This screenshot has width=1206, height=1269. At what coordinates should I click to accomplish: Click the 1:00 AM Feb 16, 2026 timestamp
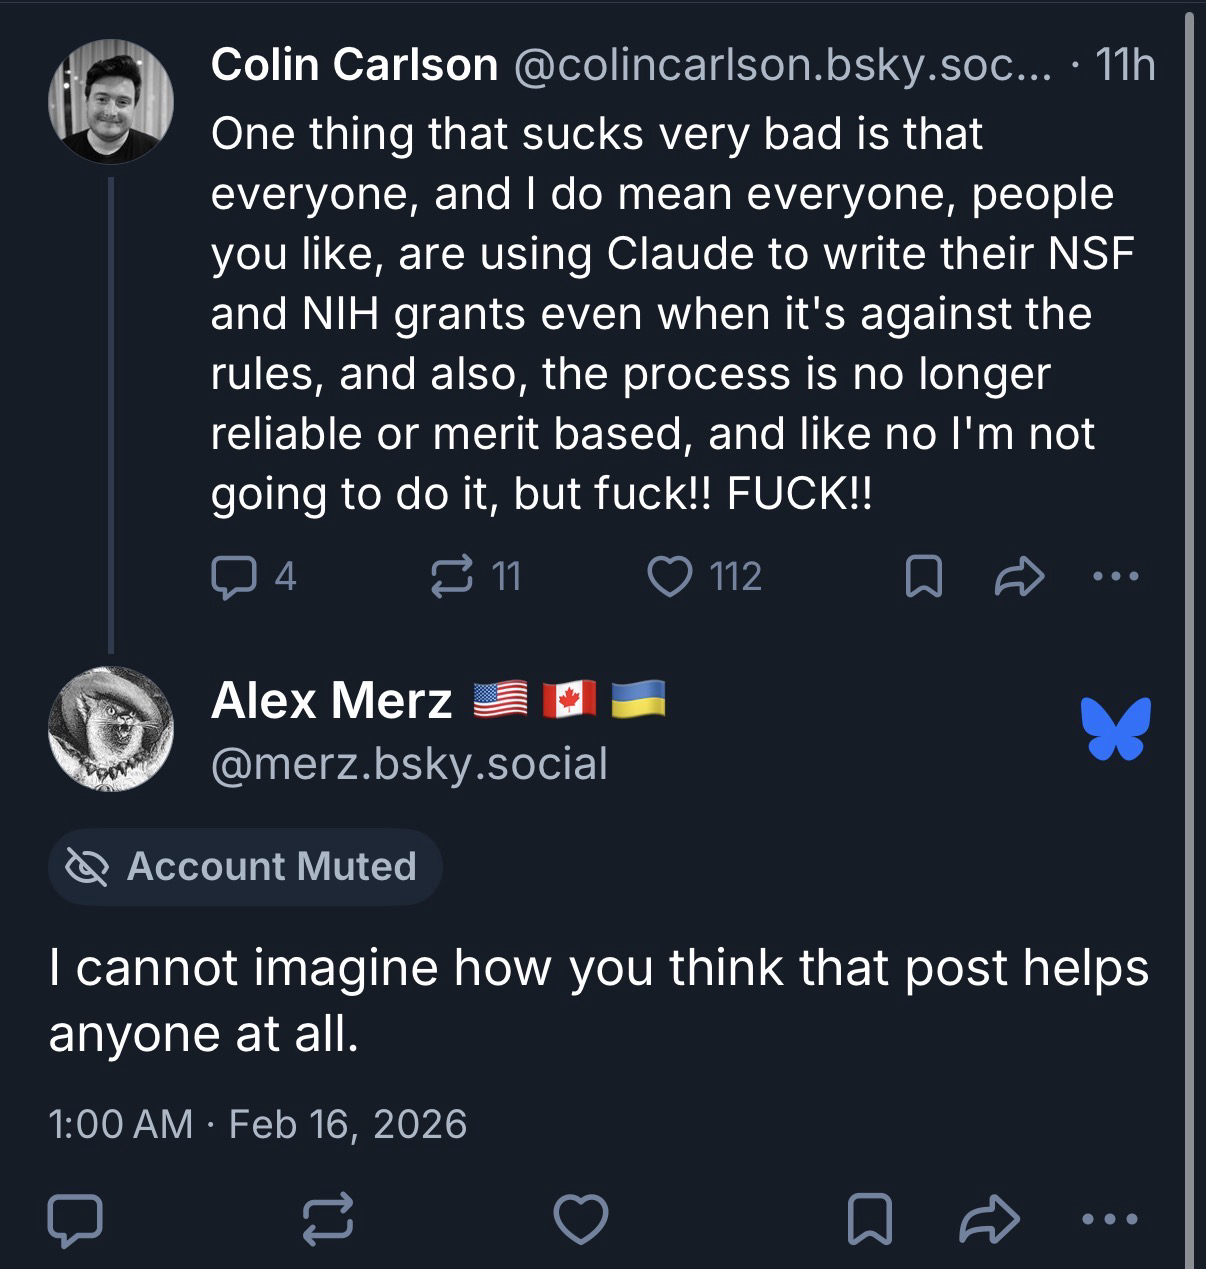tap(257, 1124)
